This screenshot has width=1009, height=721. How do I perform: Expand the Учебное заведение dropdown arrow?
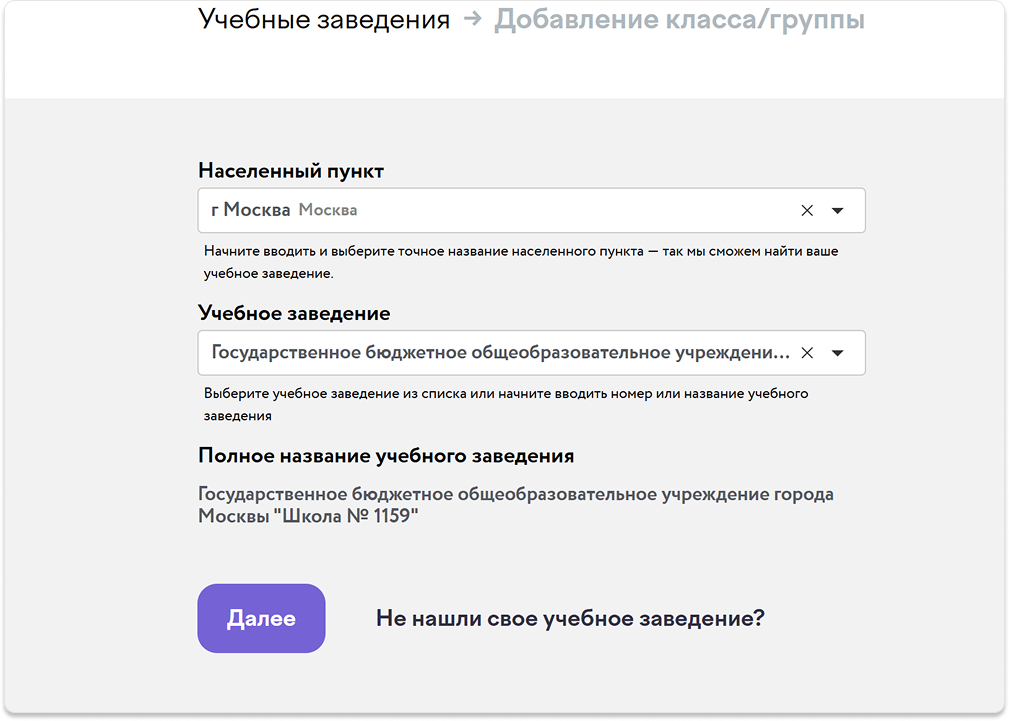[837, 353]
